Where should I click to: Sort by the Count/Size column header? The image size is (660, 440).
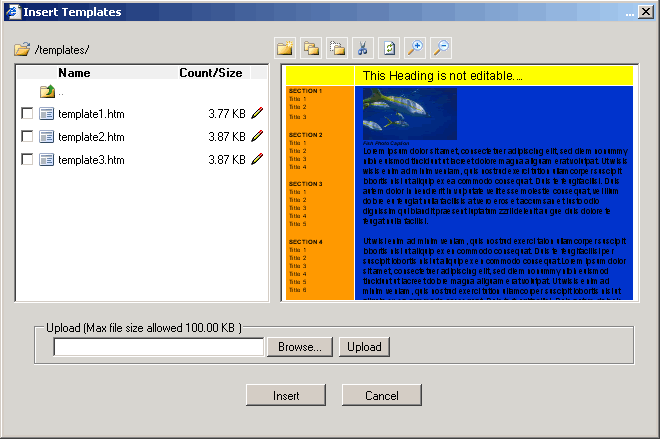211,73
